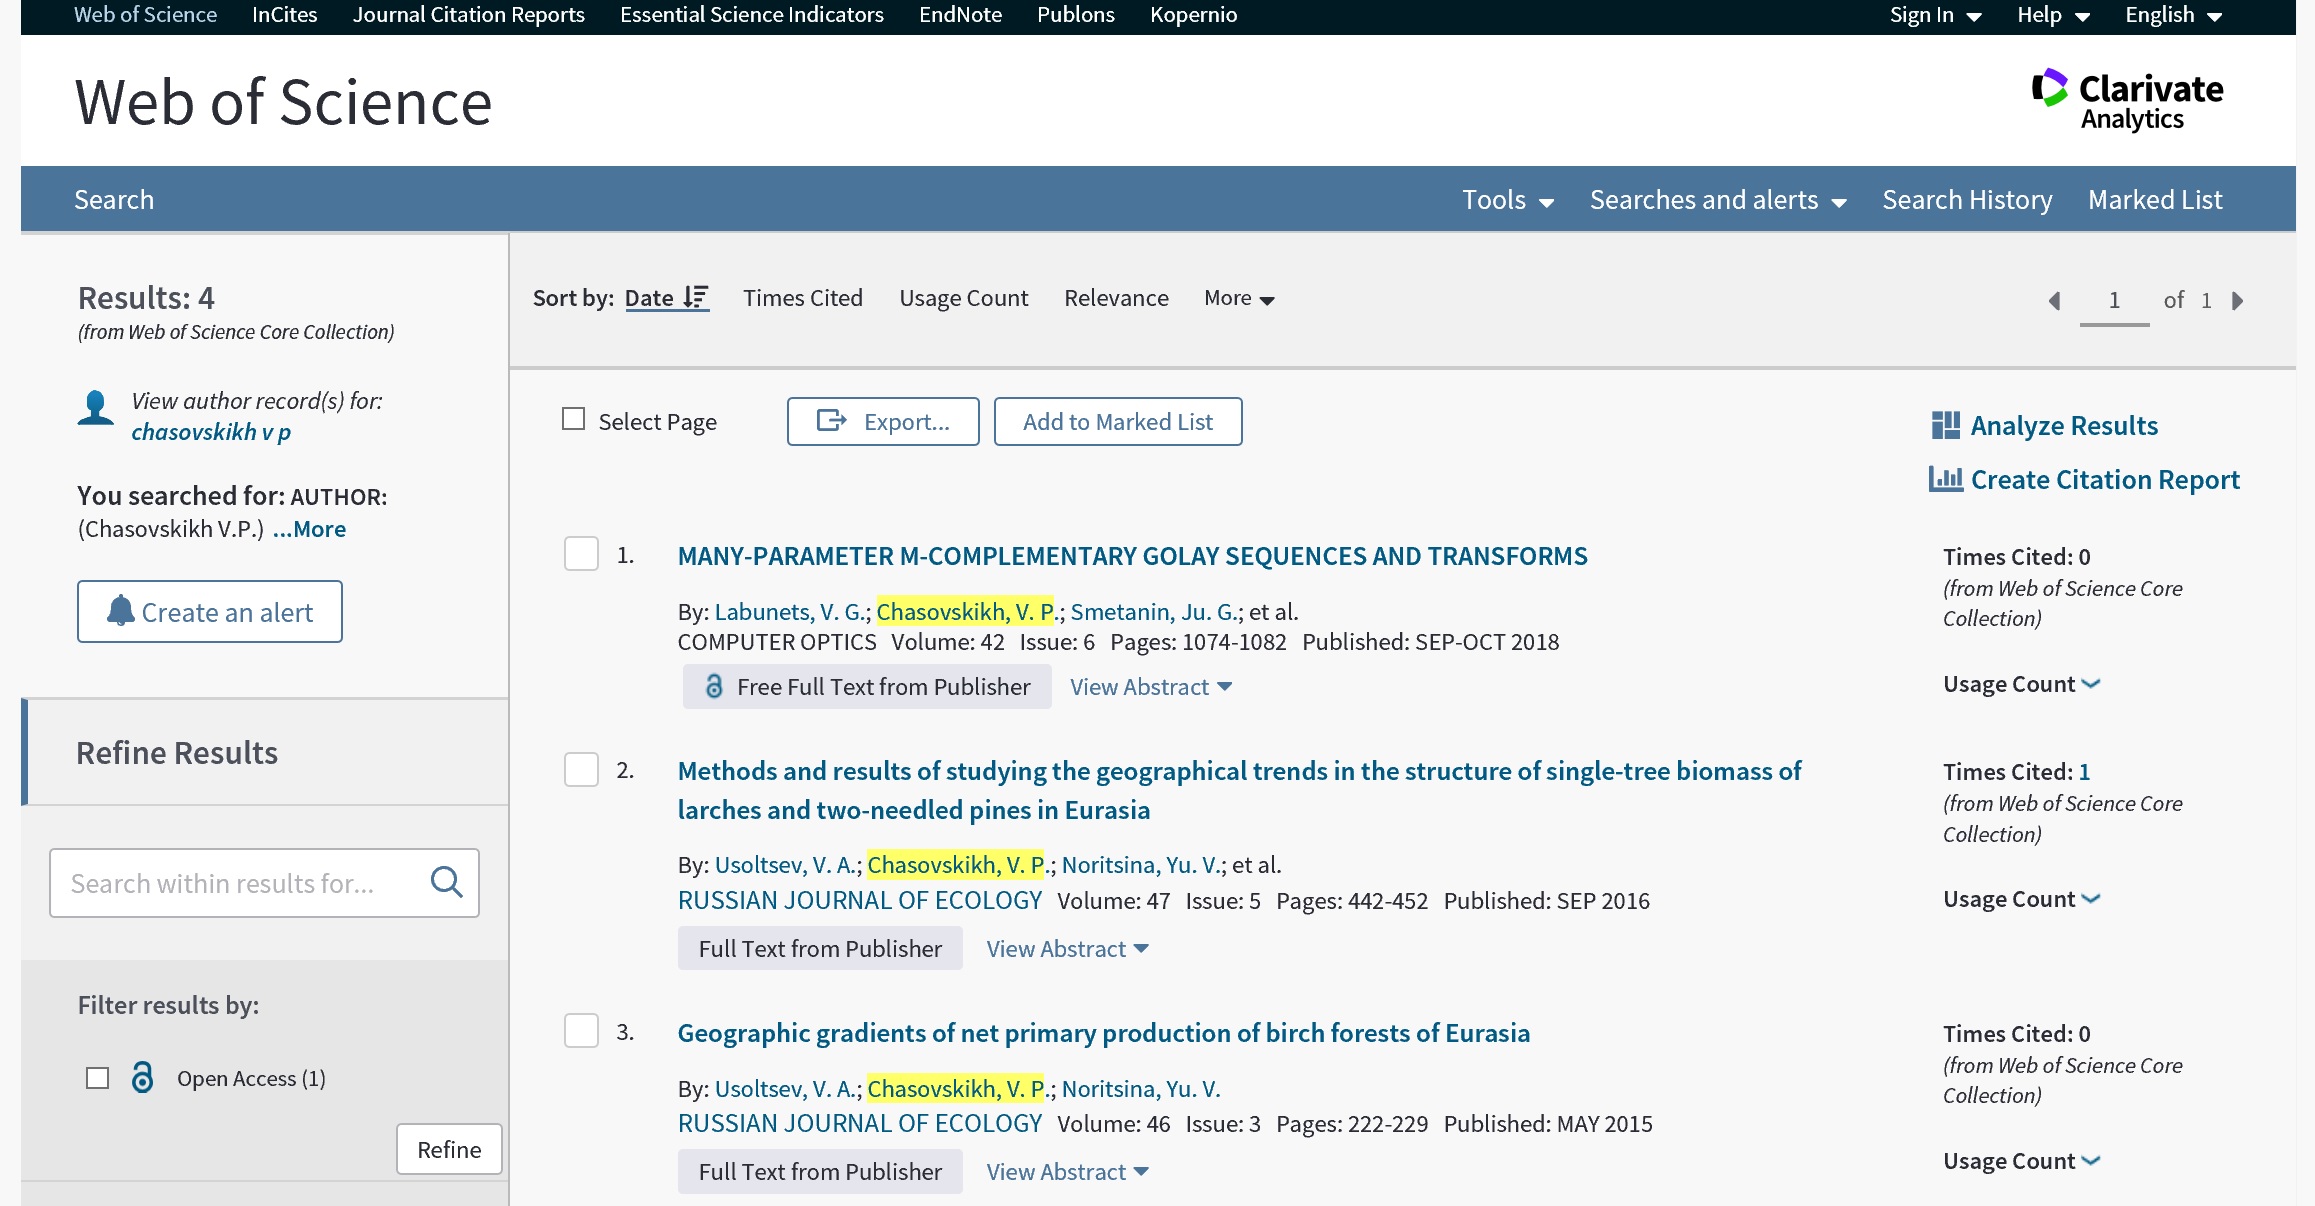Open Journal Citation Reports in top bar
The image size is (2315, 1206).
pos(468,15)
